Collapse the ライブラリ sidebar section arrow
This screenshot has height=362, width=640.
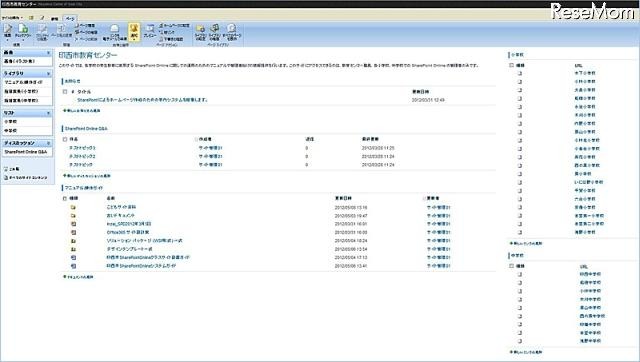pos(48,74)
